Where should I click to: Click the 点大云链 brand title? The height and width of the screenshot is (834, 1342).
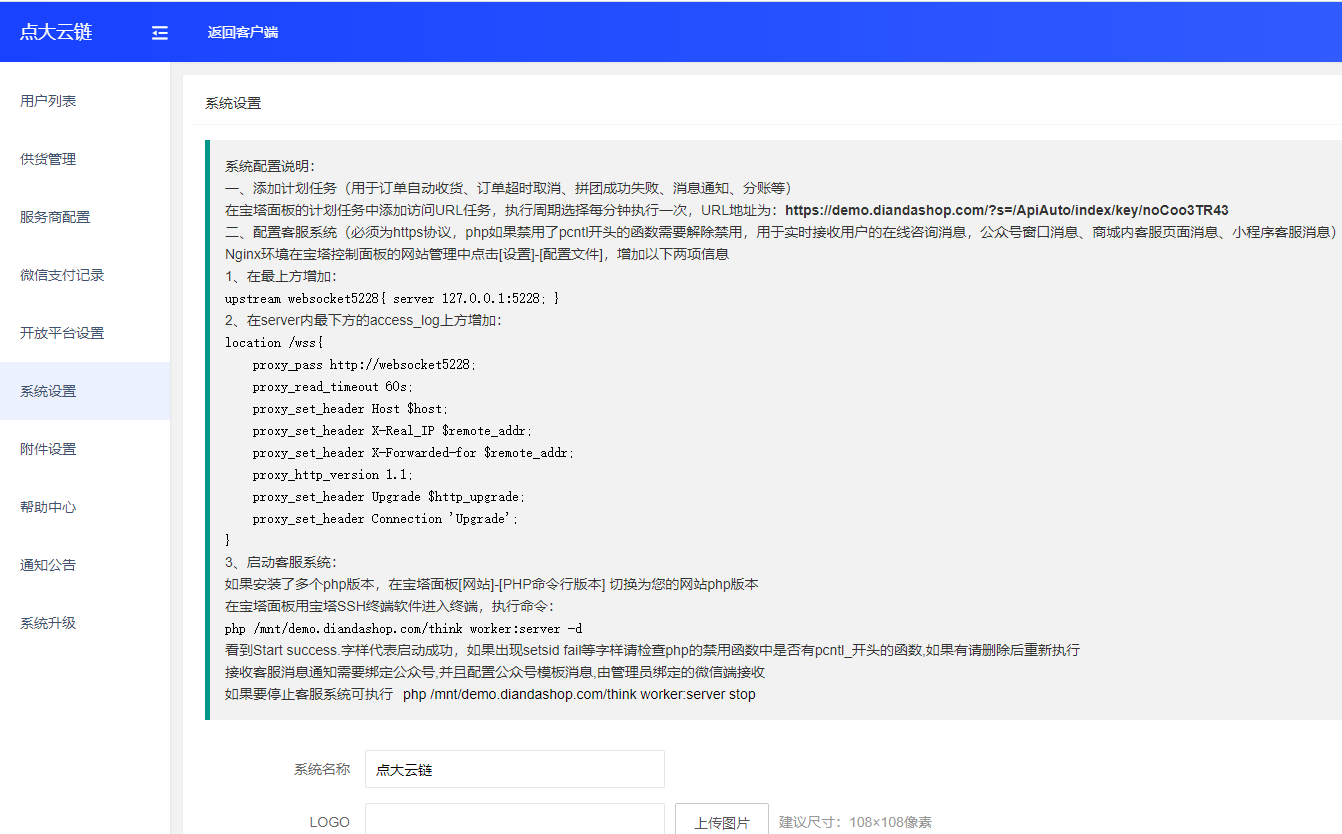point(56,32)
